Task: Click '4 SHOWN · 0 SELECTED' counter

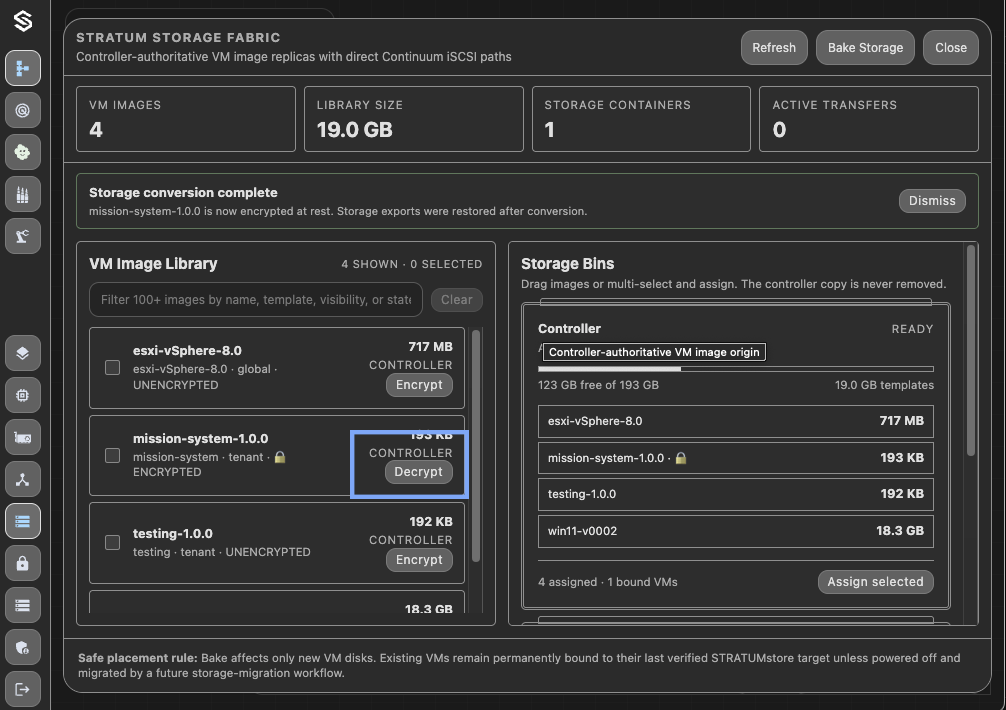Action: click(x=411, y=264)
